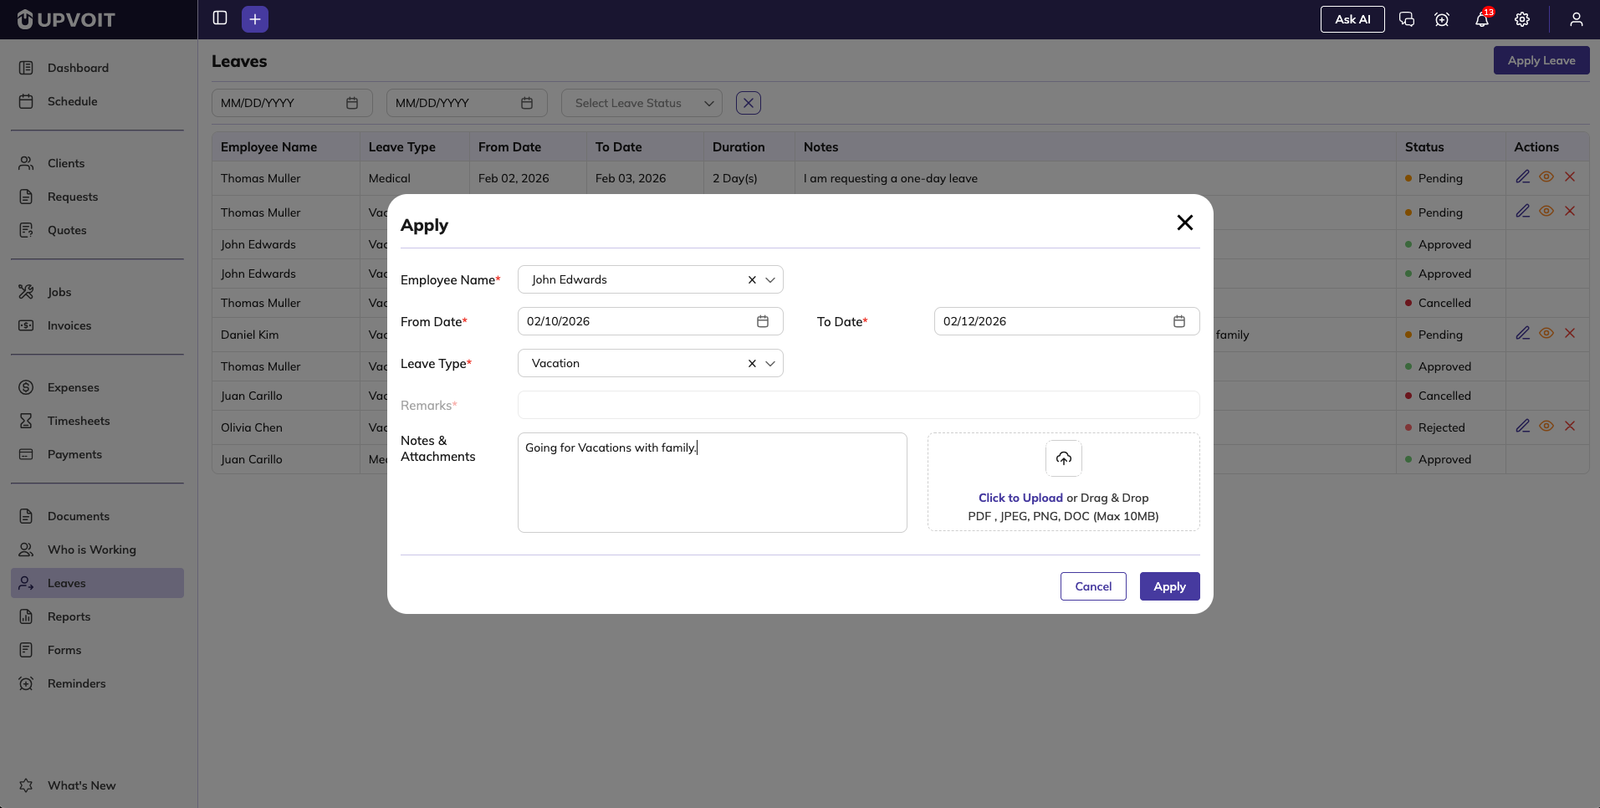Open calendar of second date filter
Viewport: 1600px width, 808px height.
click(527, 103)
